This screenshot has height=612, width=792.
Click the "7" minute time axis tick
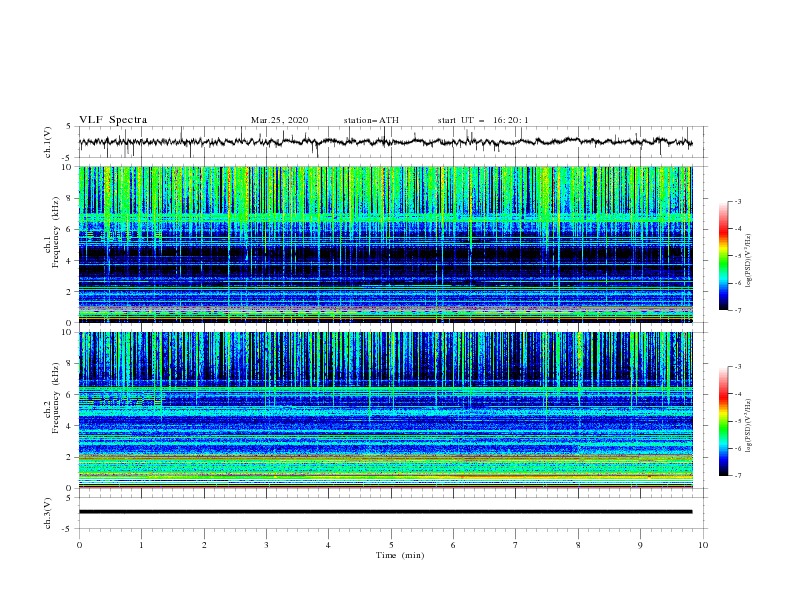click(x=515, y=545)
